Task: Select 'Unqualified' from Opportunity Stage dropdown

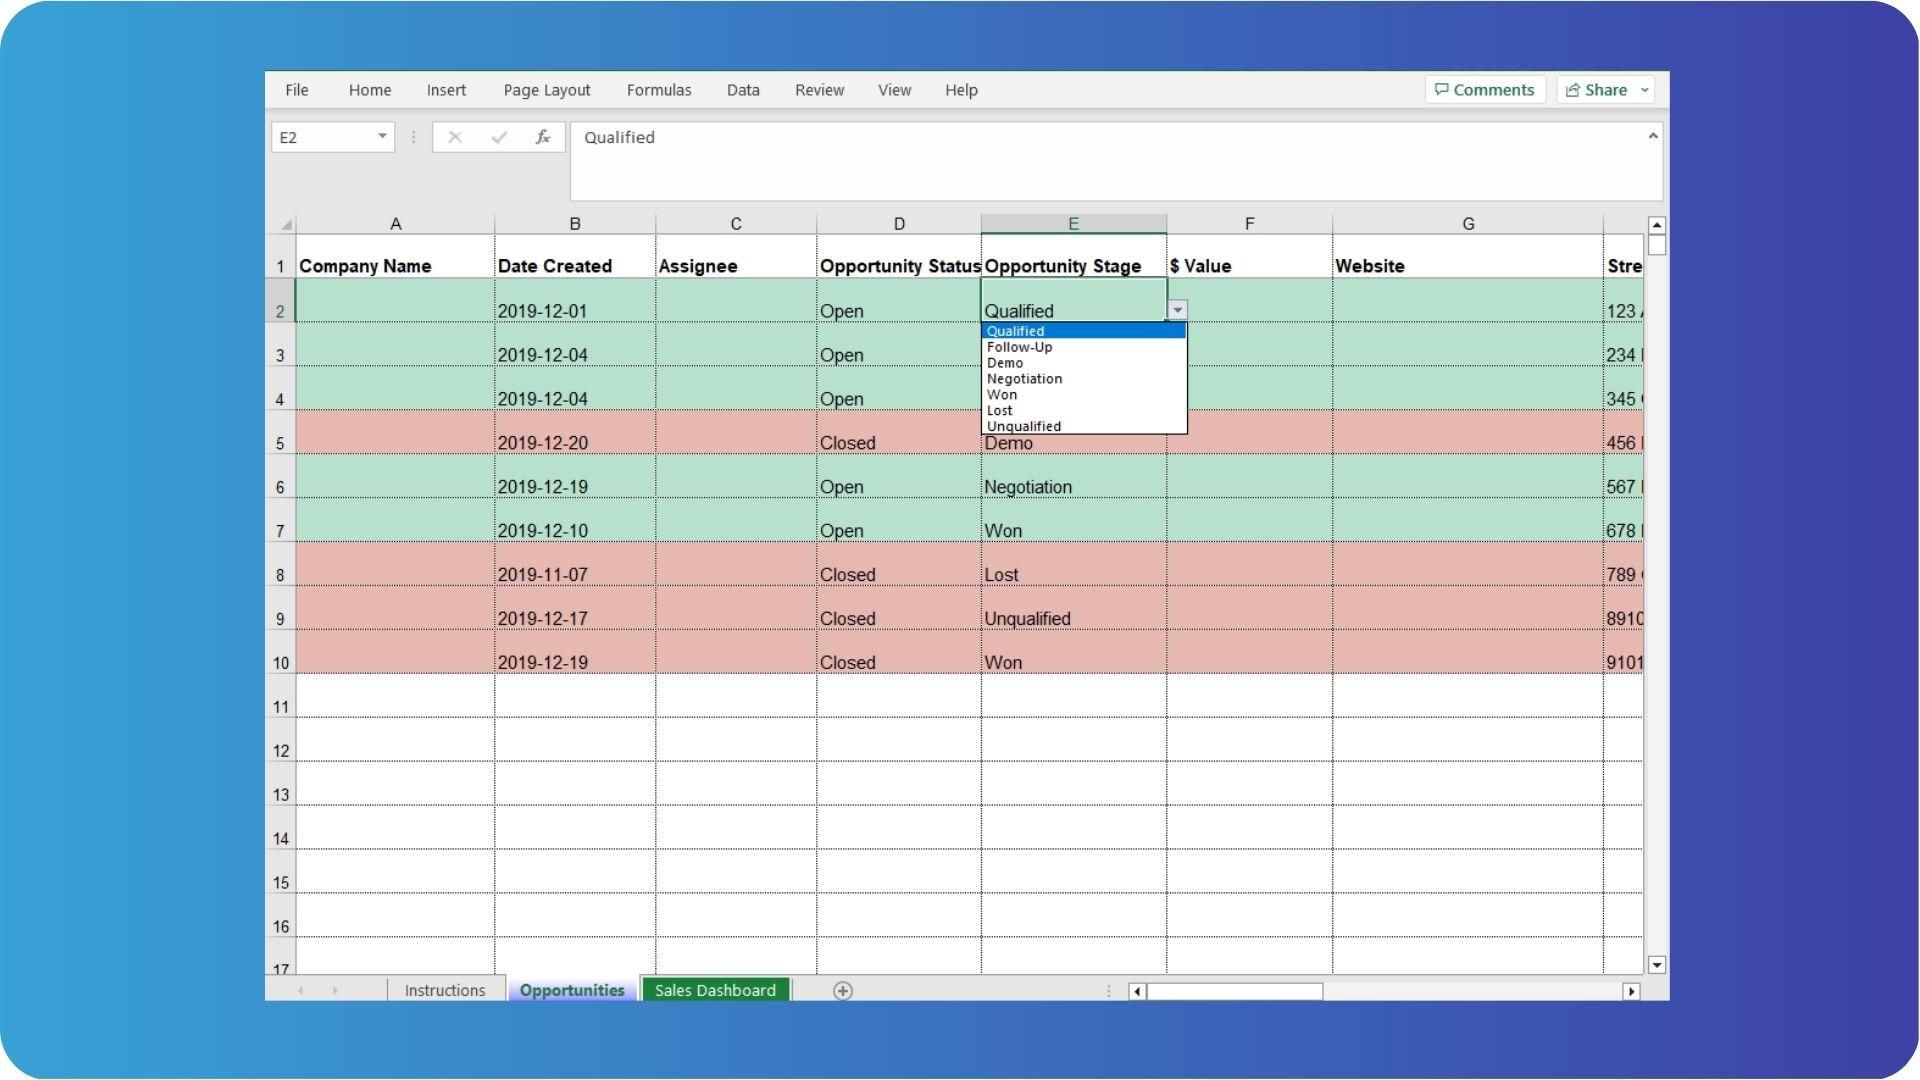Action: pos(1026,426)
